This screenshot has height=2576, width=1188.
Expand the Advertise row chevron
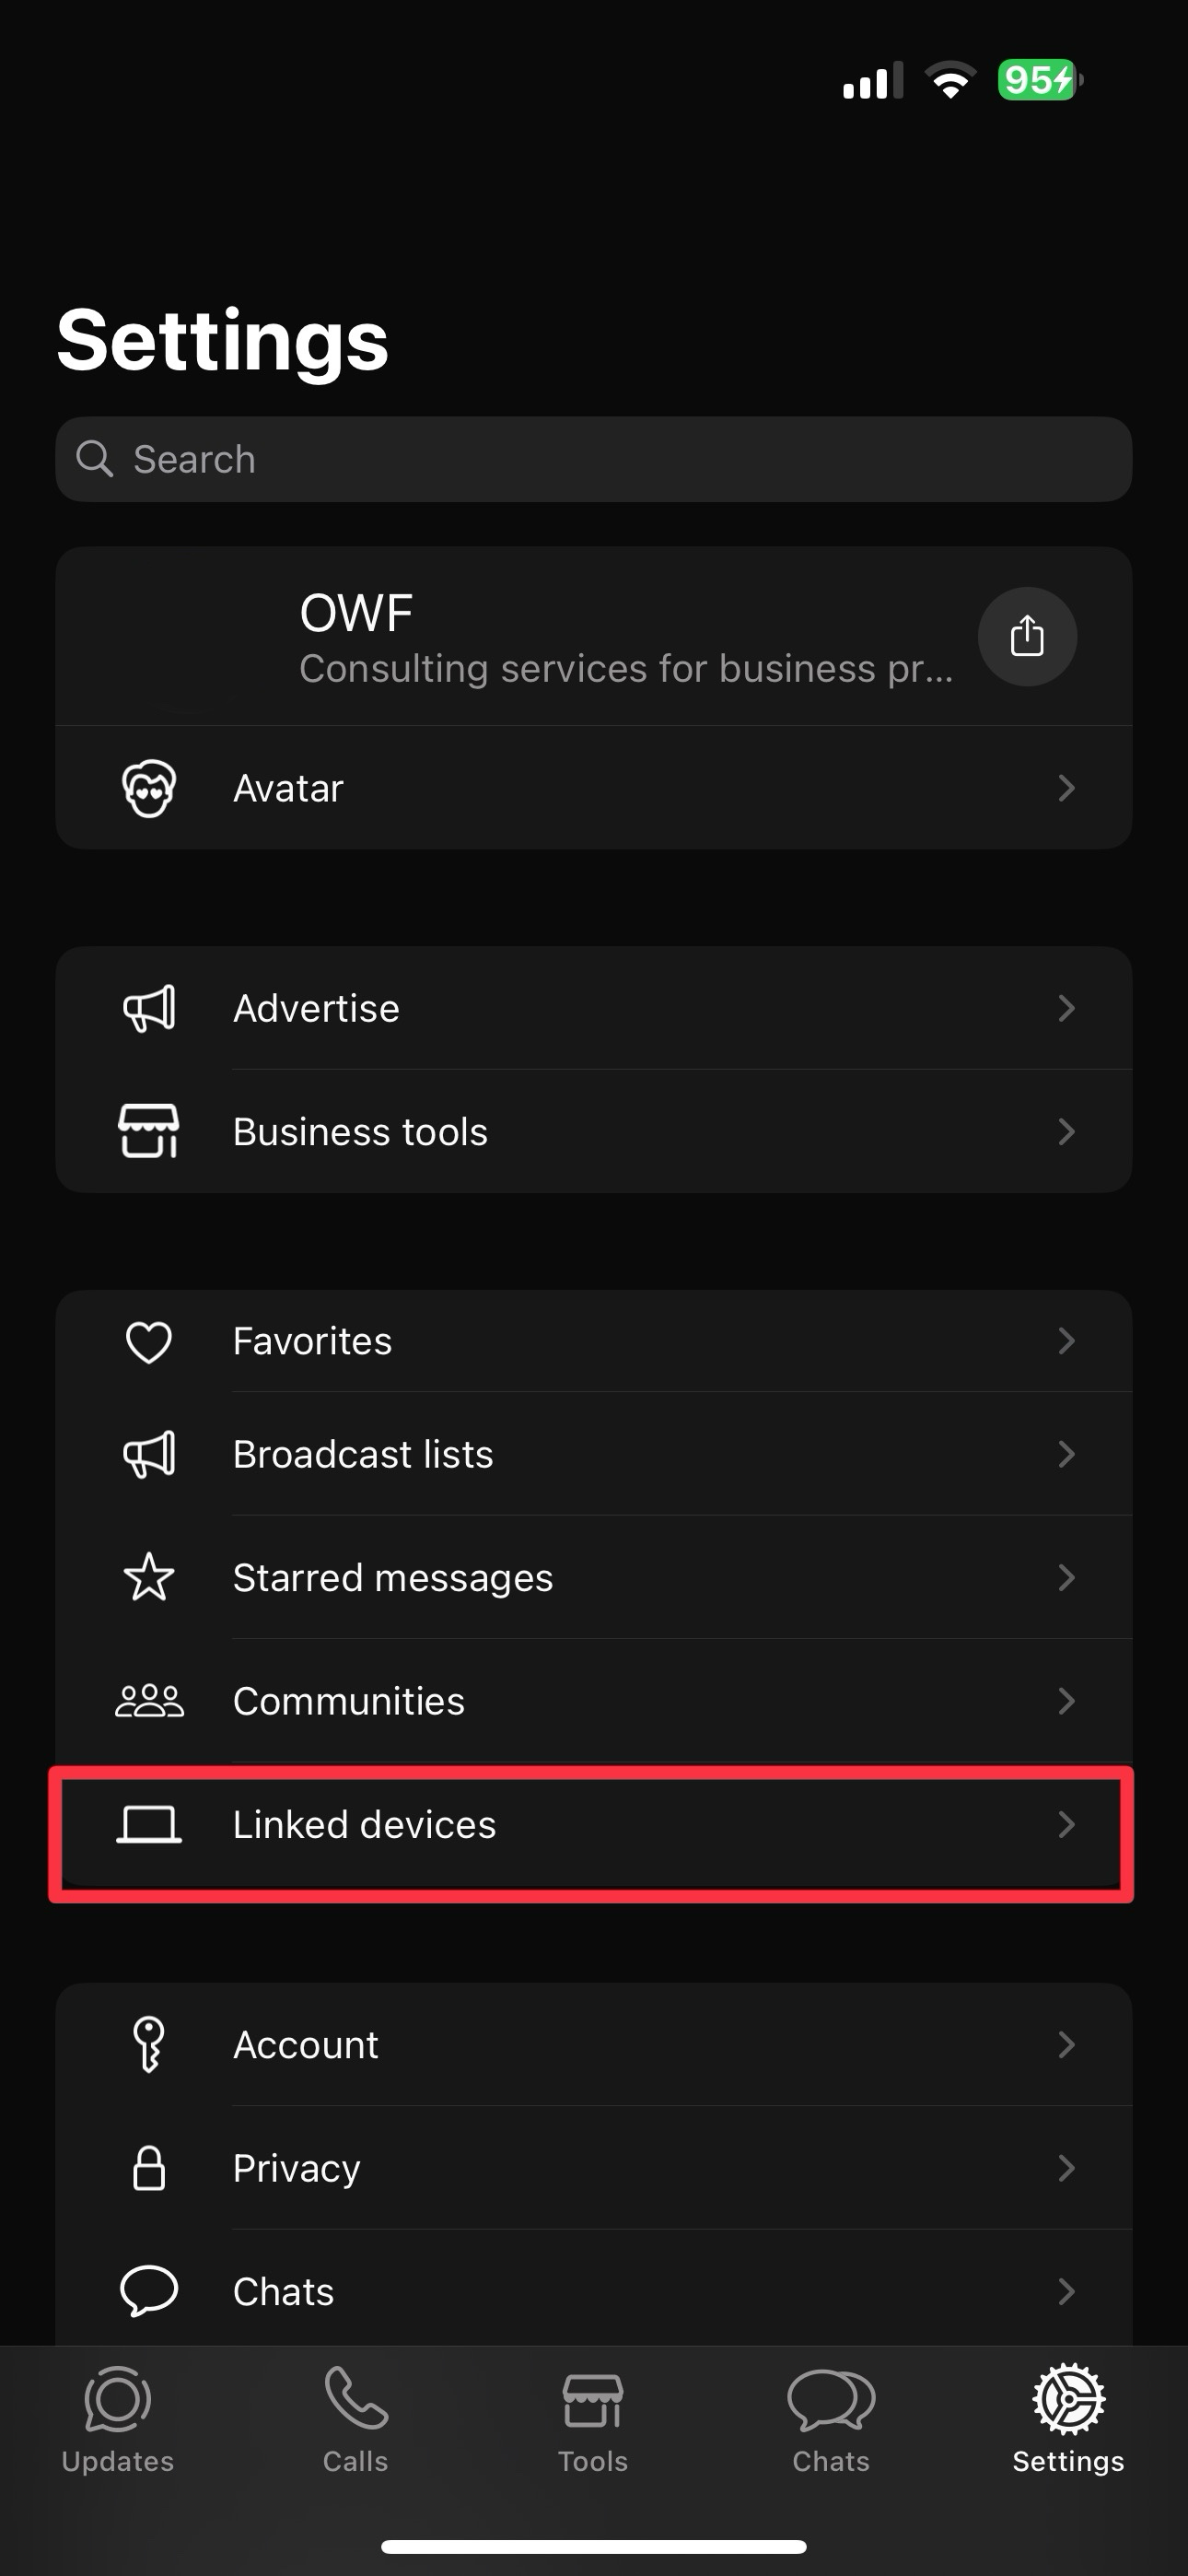coord(1066,1008)
